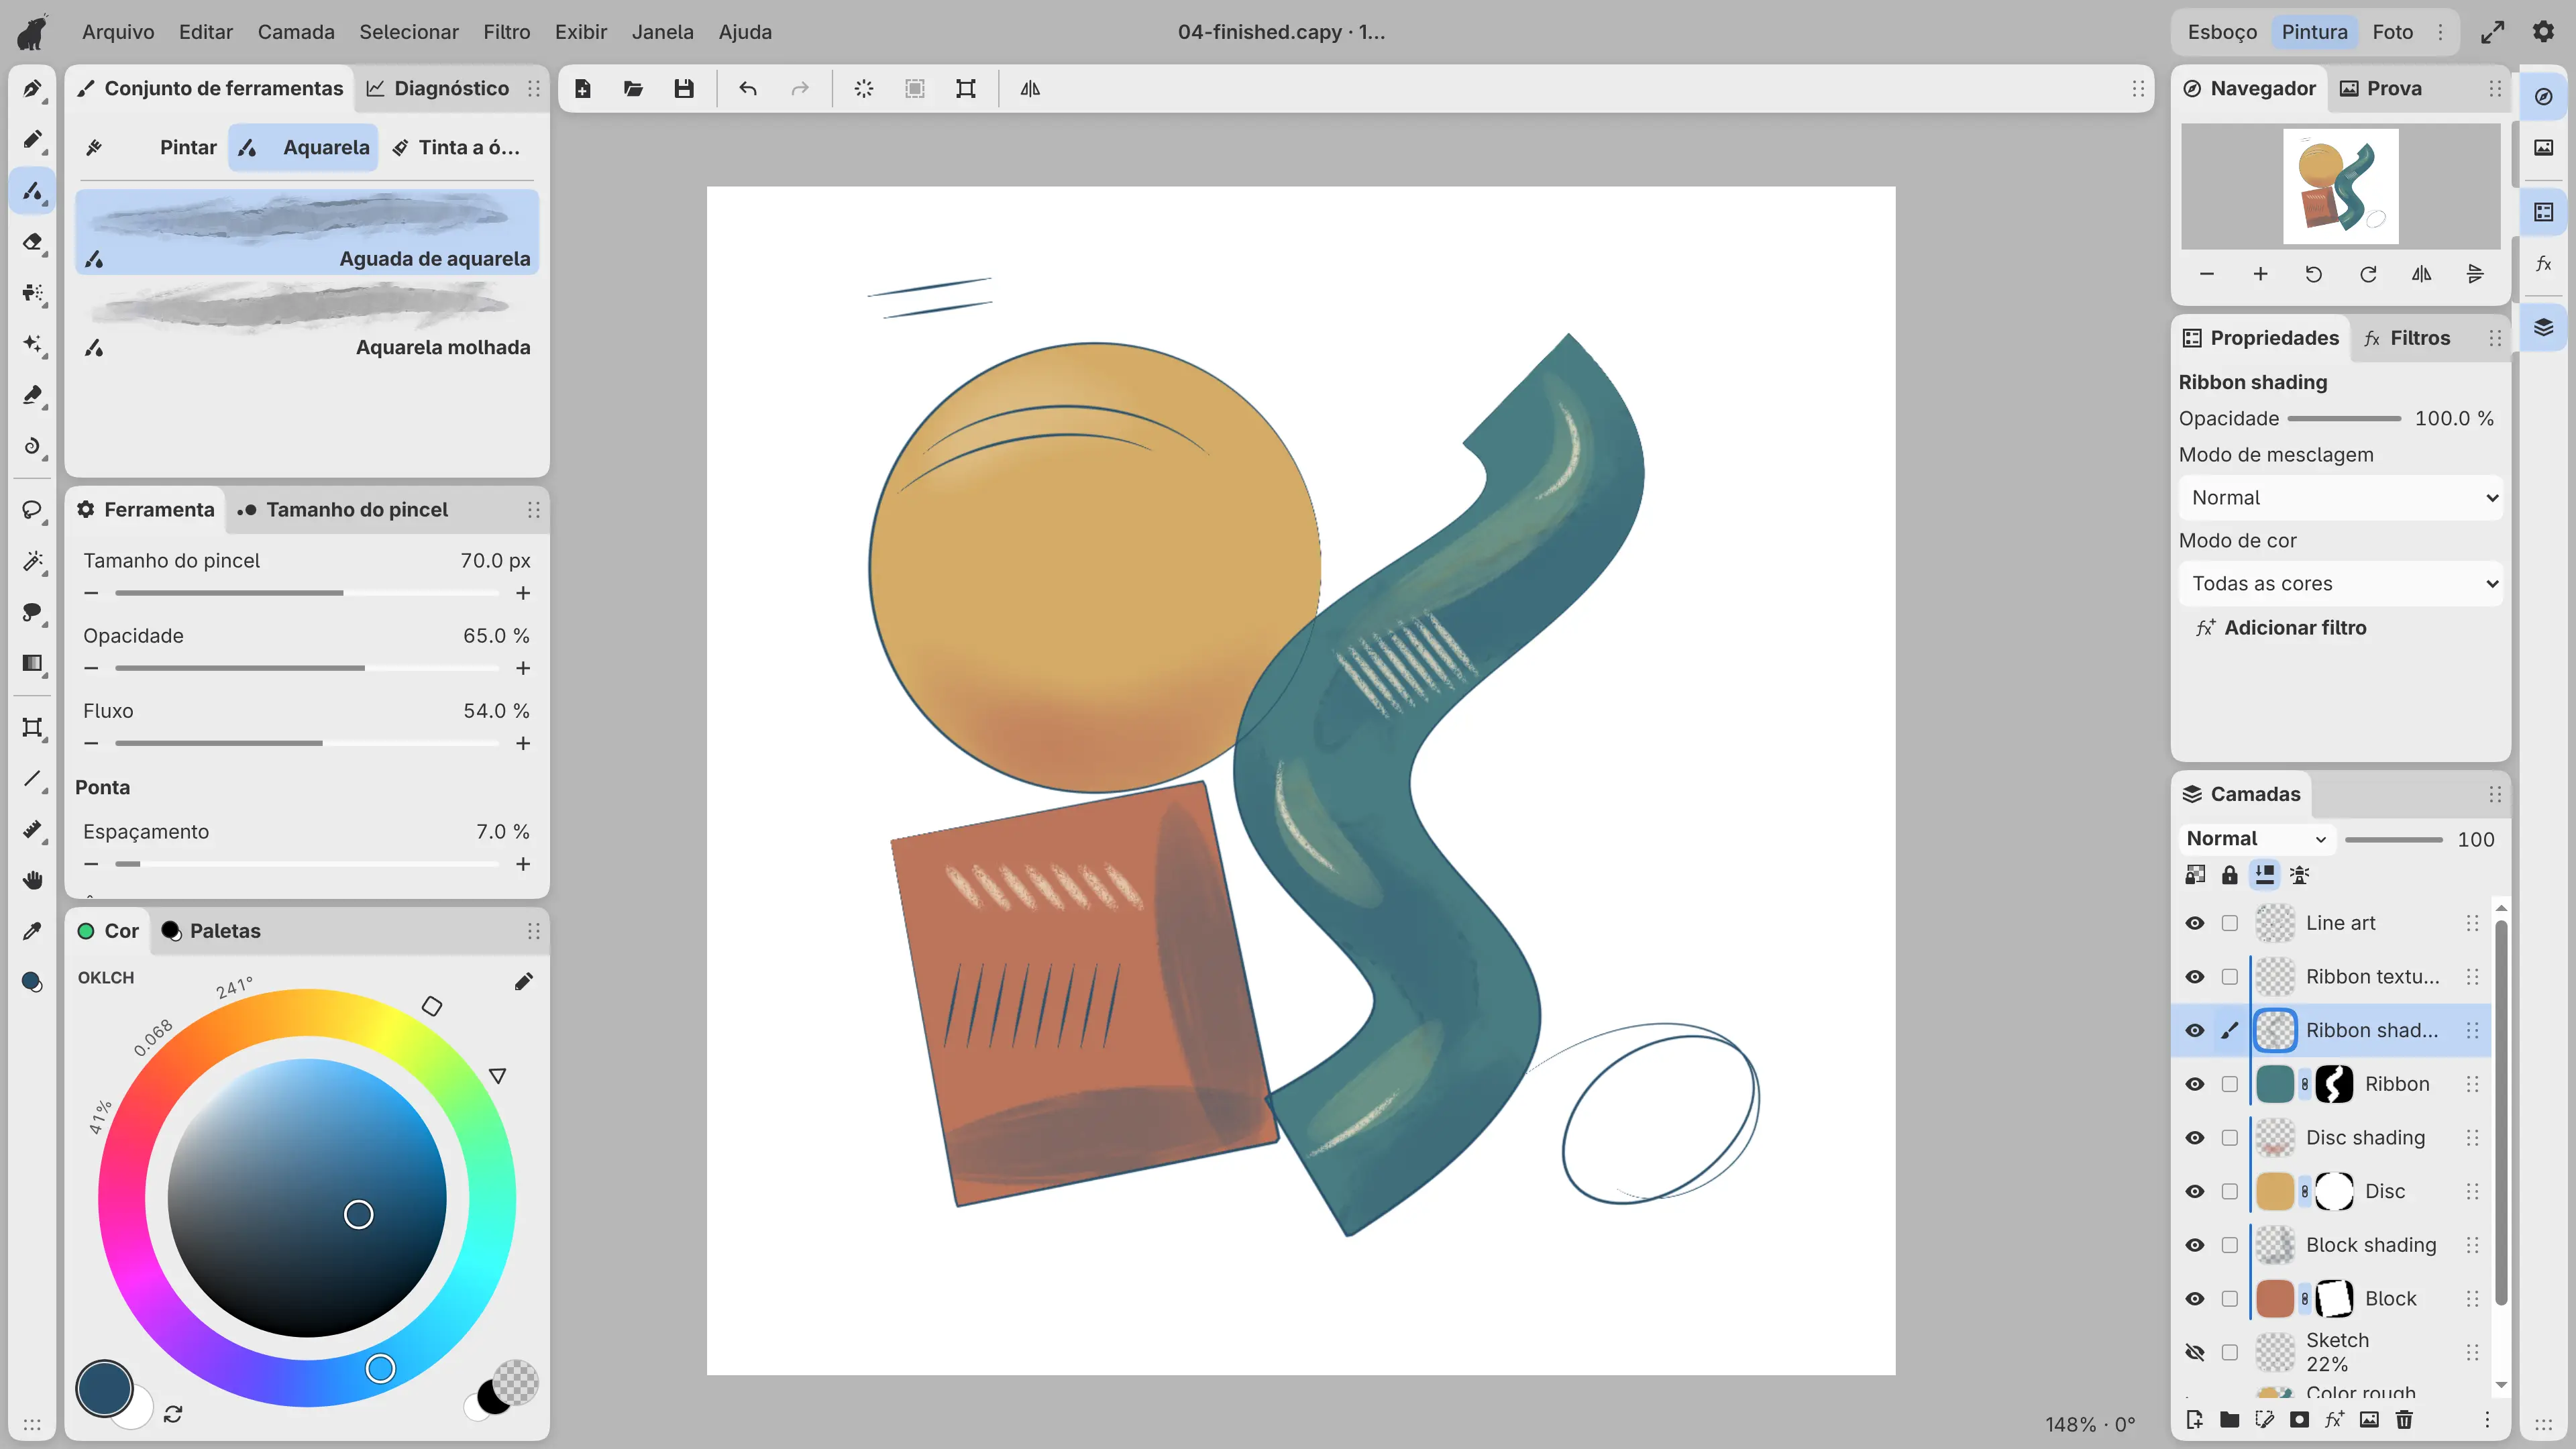Image resolution: width=2576 pixels, height=1449 pixels.
Task: Click the navigator preview thumbnail
Action: tap(2340, 186)
